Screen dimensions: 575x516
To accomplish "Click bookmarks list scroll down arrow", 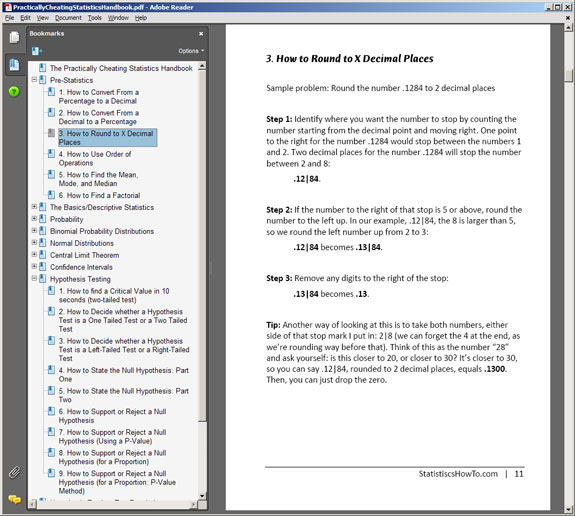I will (202, 495).
